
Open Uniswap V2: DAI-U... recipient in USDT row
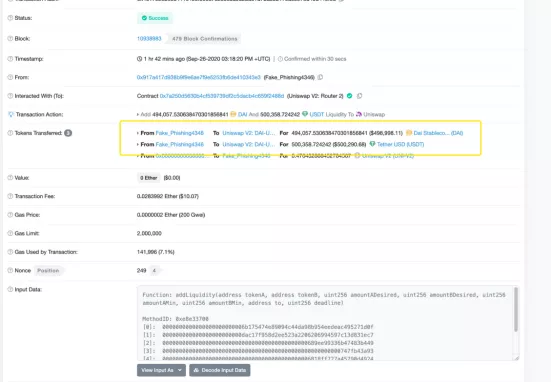[x=248, y=144]
